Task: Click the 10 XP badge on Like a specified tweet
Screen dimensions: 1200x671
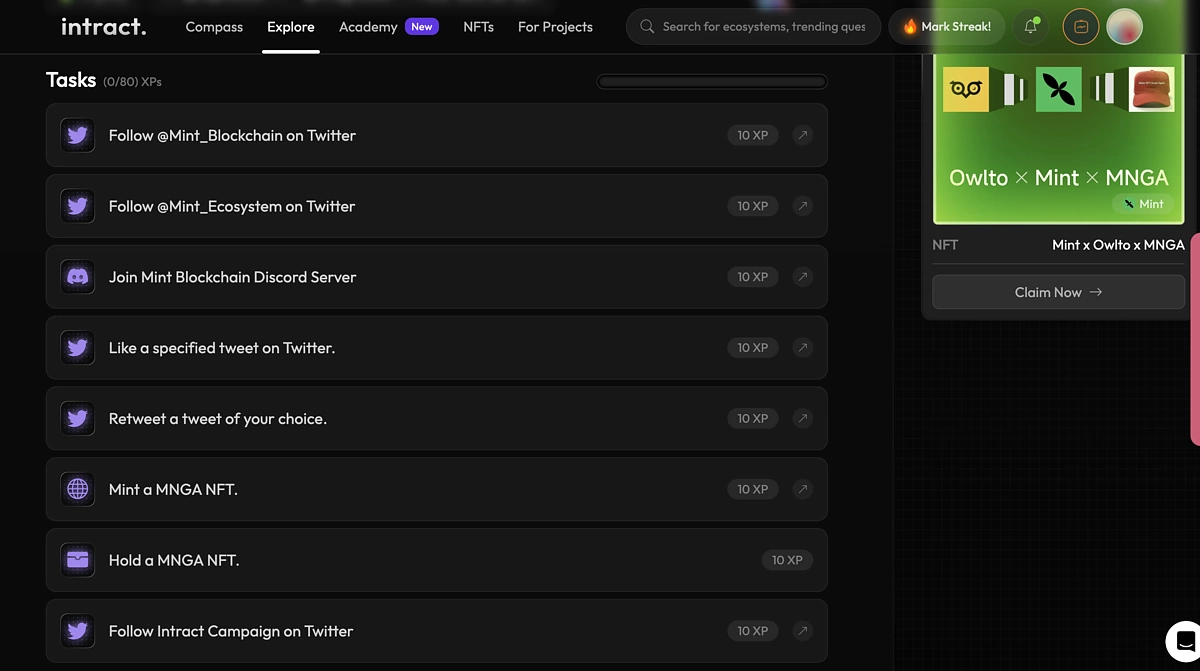Action: point(753,348)
